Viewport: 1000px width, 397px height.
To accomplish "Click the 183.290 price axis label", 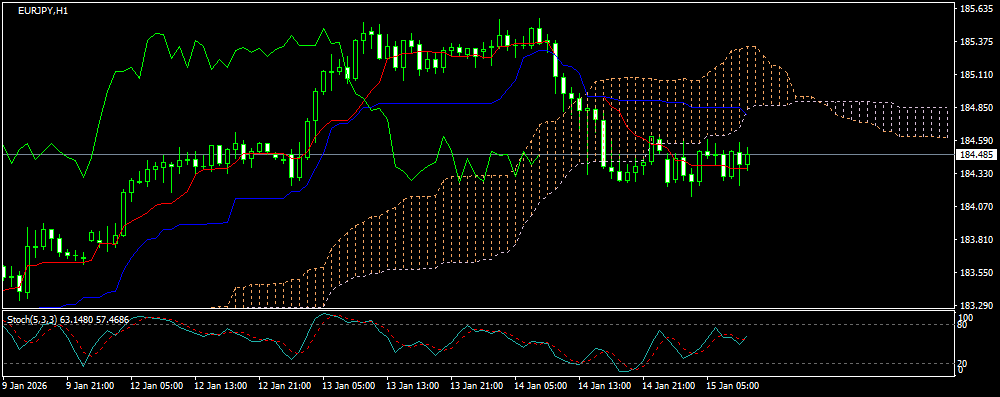I will (x=976, y=306).
